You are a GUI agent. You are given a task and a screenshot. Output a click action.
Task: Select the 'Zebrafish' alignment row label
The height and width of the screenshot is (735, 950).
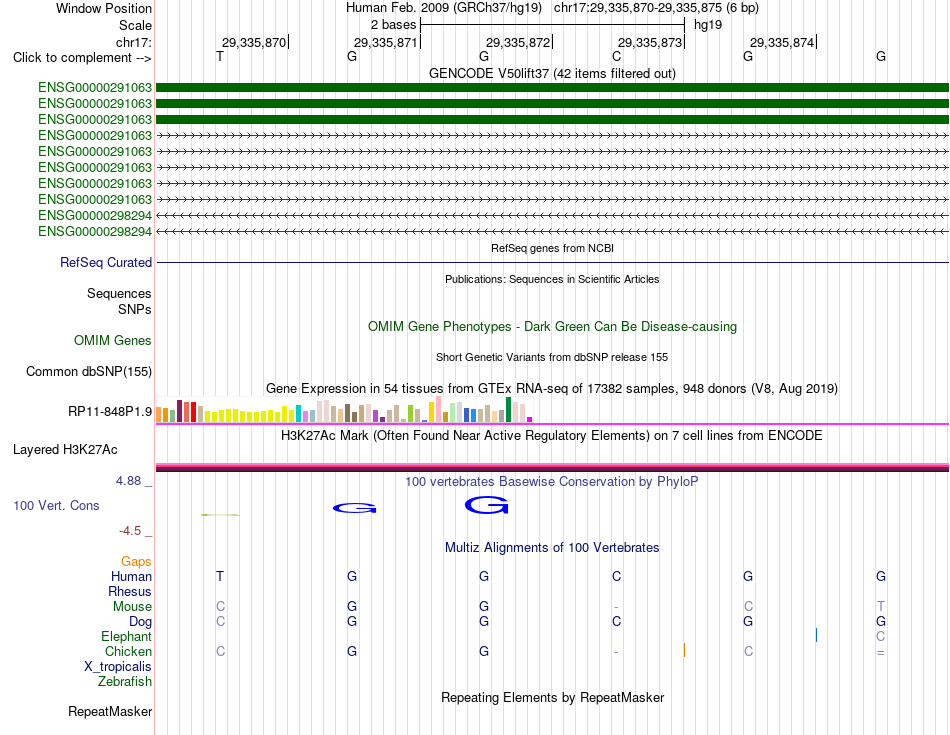pos(125,682)
